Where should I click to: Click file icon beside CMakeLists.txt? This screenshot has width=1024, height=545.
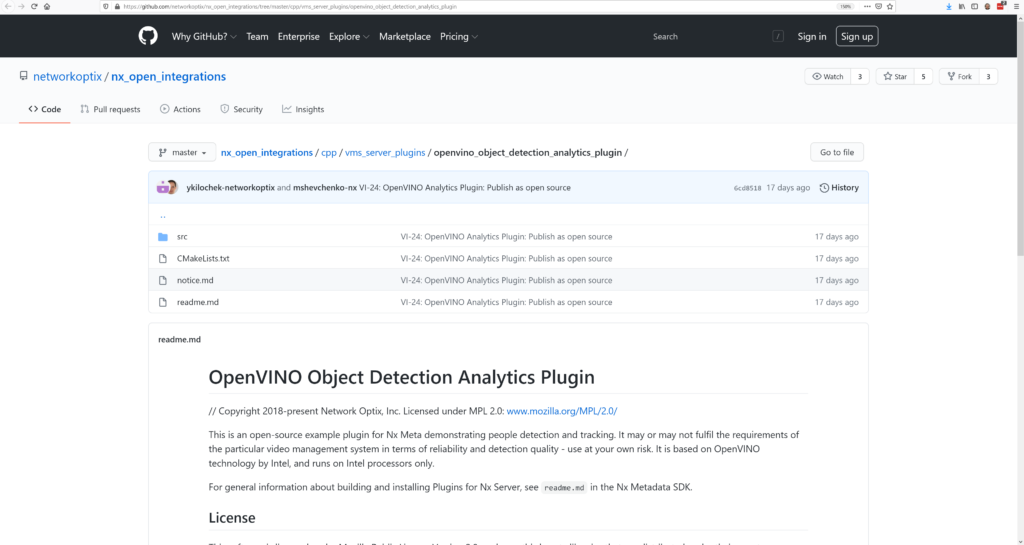click(163, 258)
